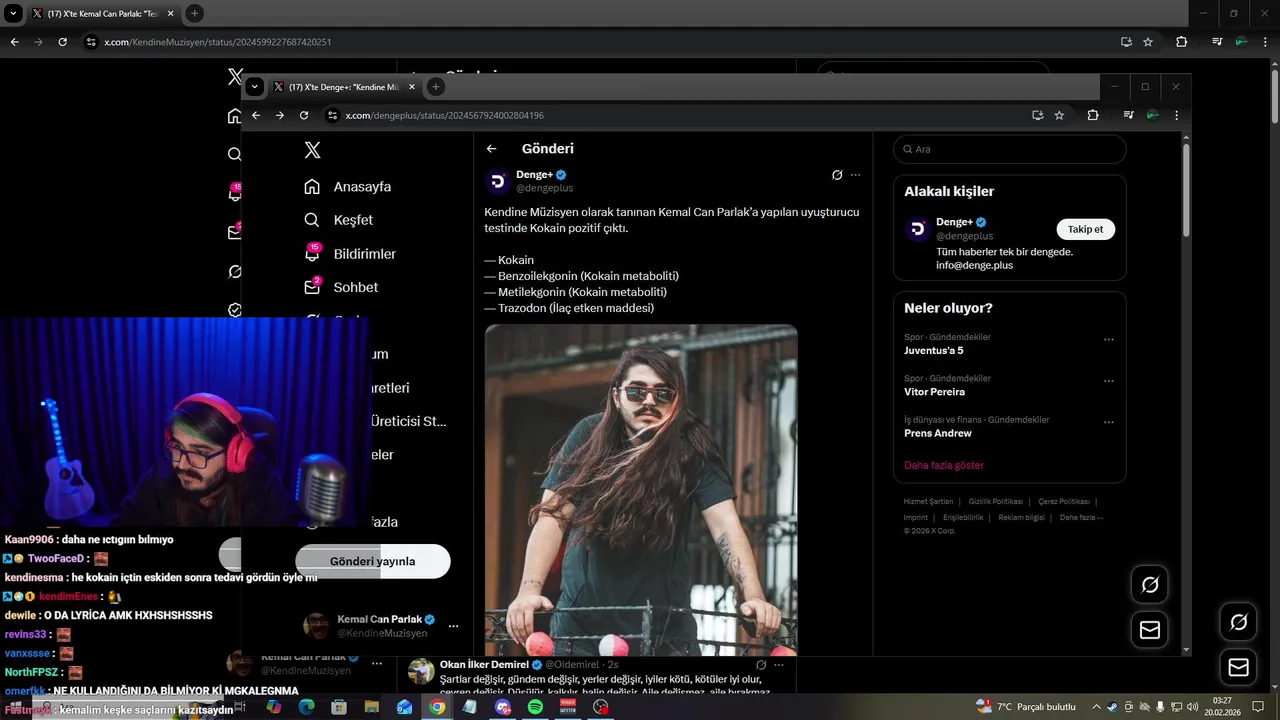Open Spotify from the taskbar
The image size is (1280, 720).
coord(535,707)
